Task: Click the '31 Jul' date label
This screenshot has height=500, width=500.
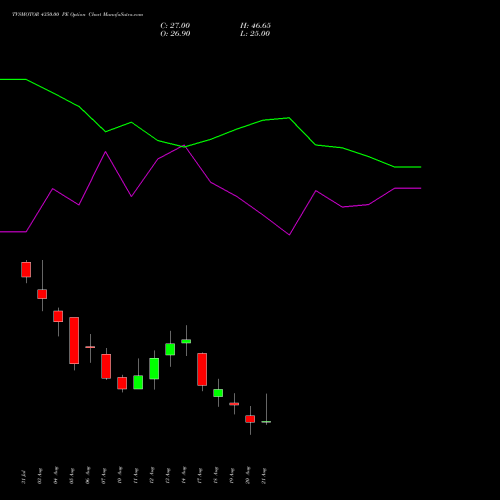Action: 24,477
